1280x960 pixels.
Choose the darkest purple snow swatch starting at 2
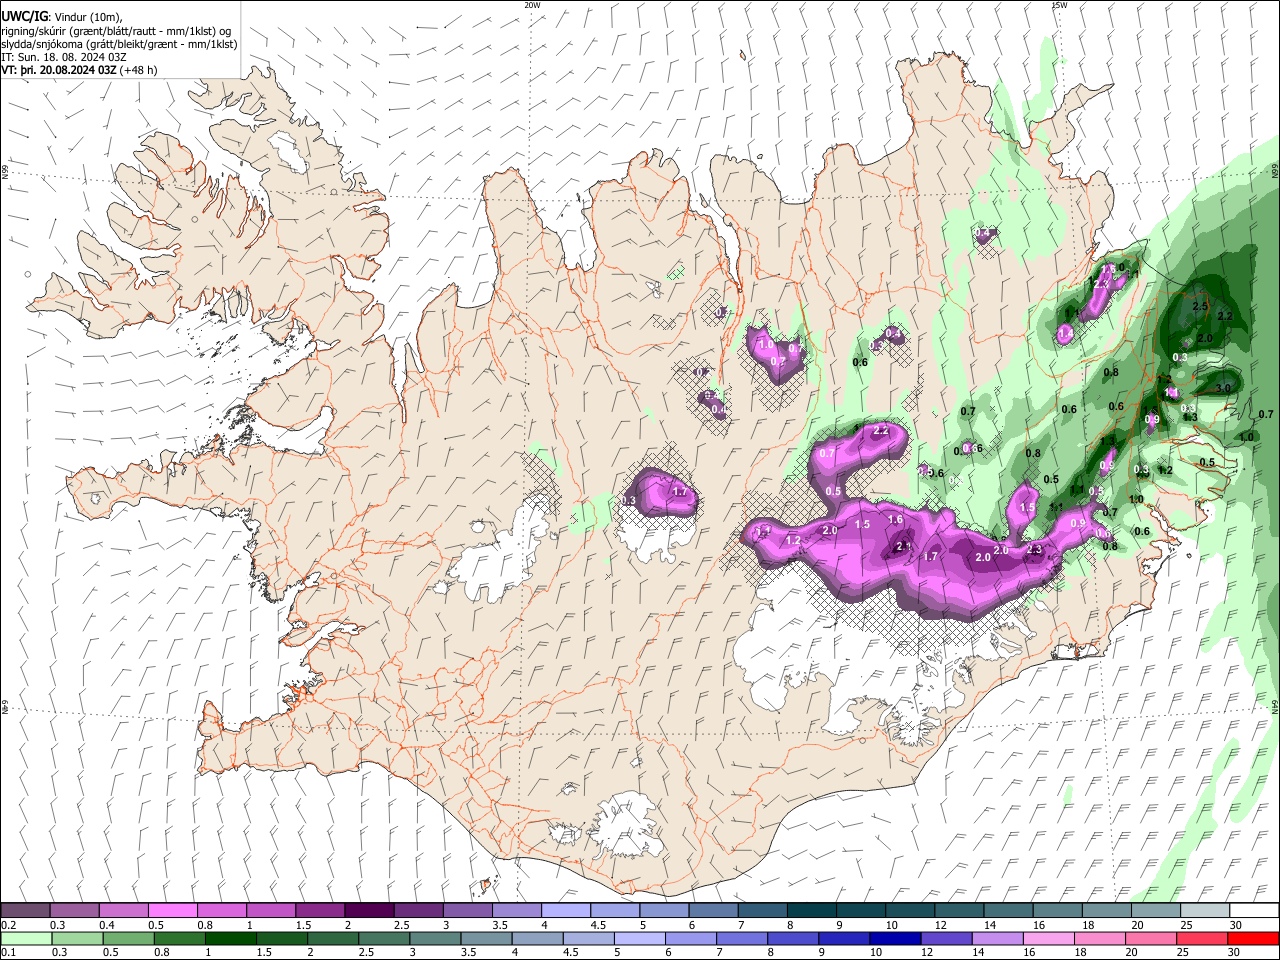point(369,910)
